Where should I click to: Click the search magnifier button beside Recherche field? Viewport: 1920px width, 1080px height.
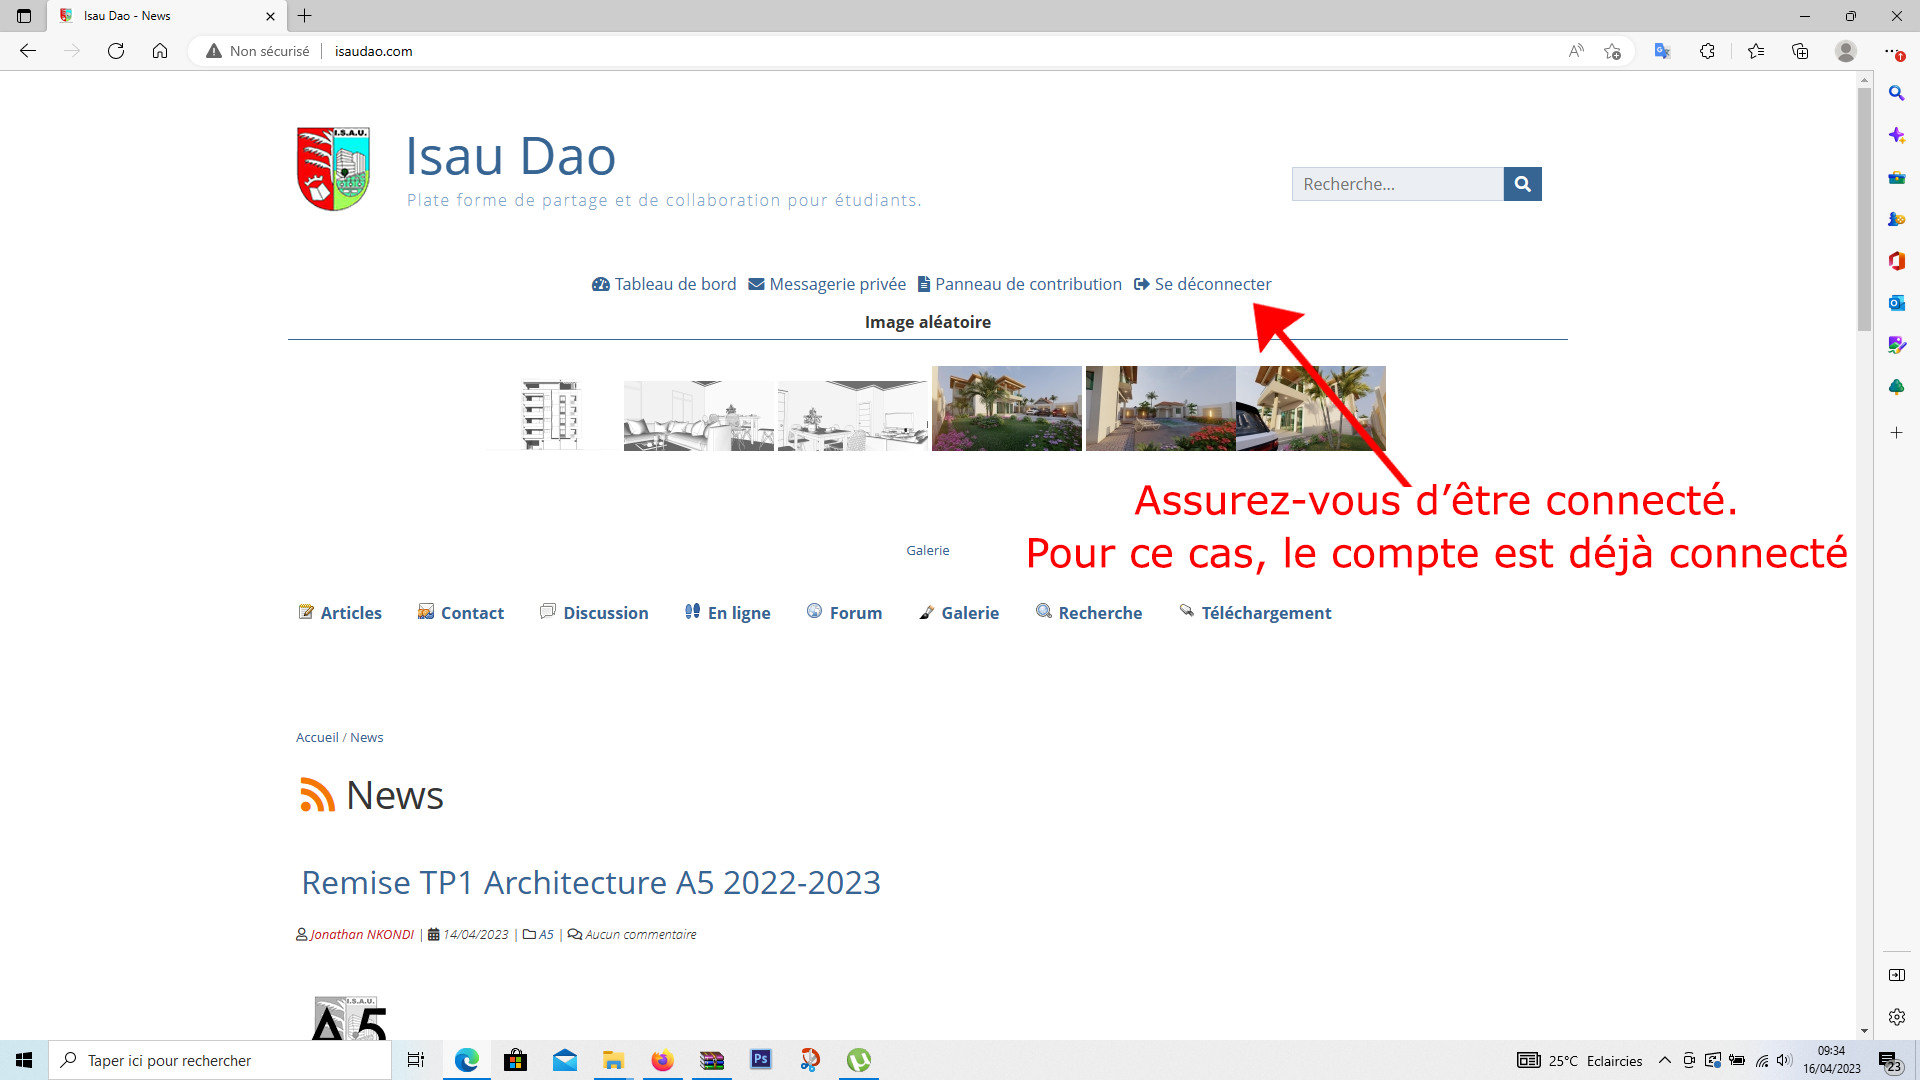(1522, 184)
